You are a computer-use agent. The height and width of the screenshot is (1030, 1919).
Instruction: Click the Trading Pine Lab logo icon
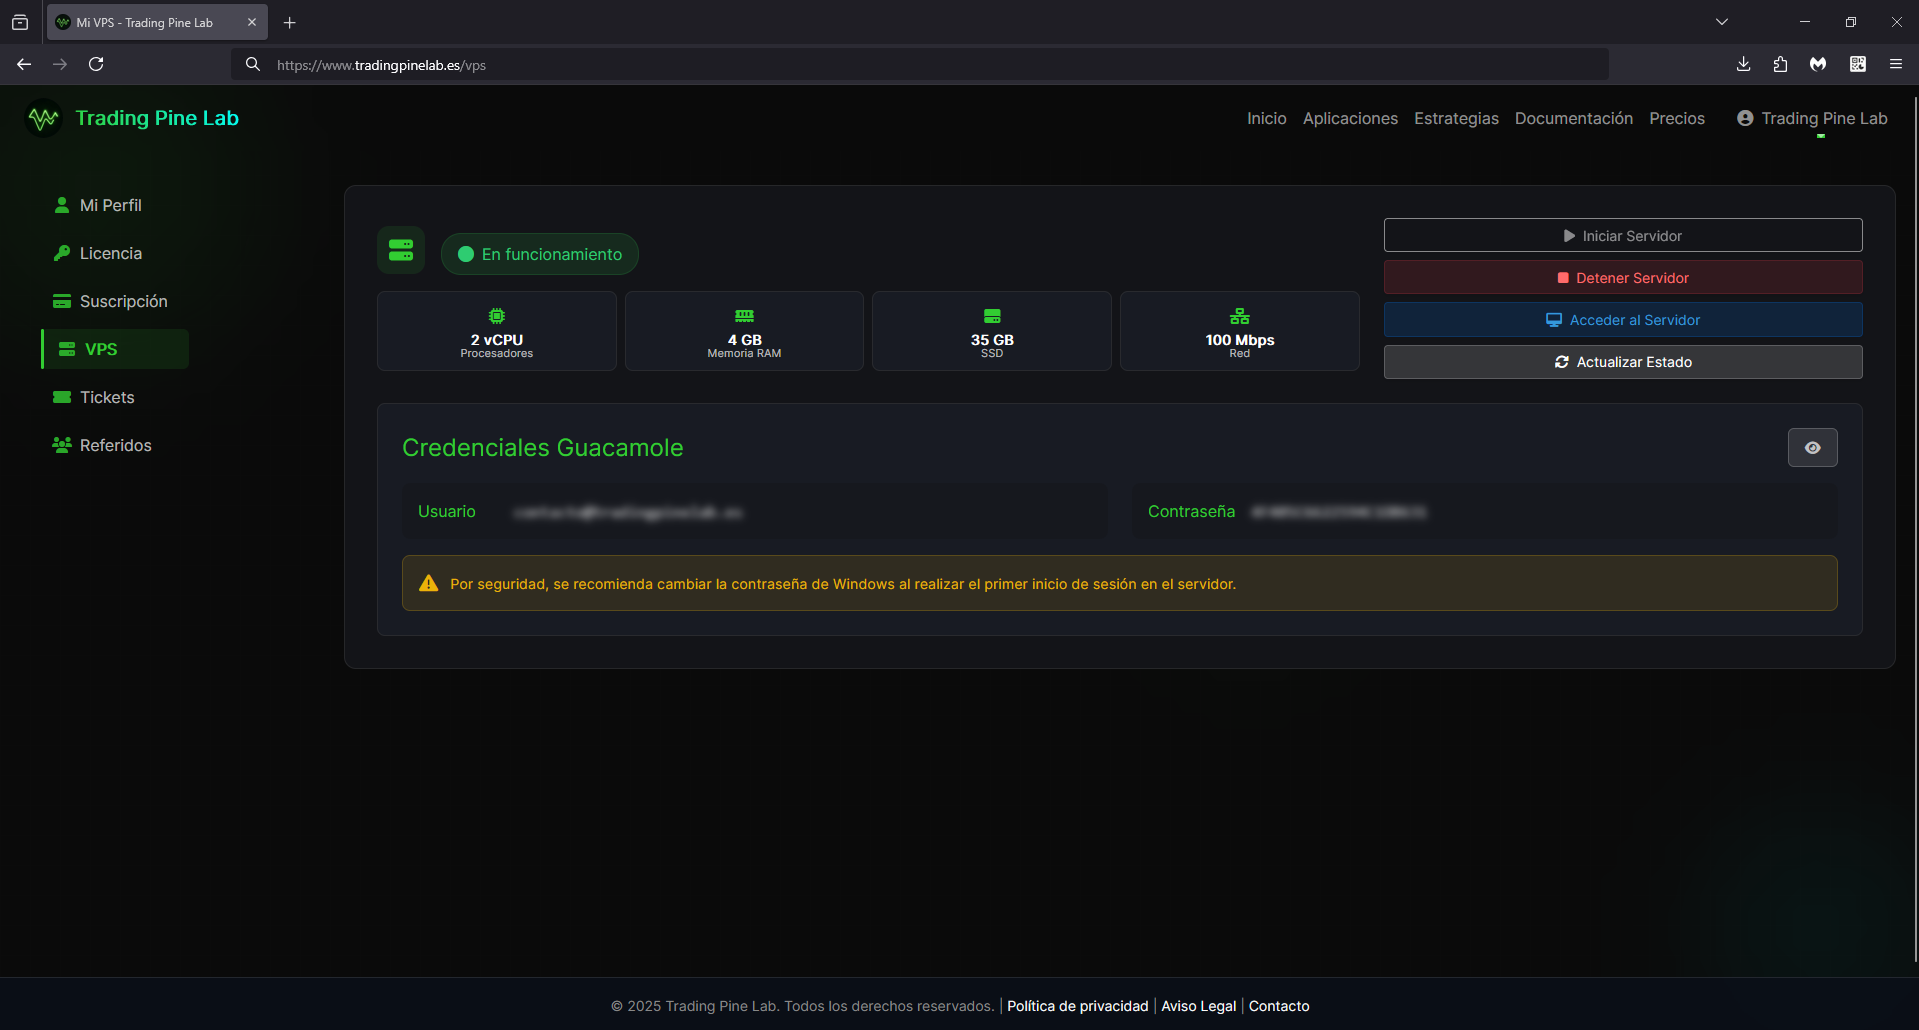click(43, 119)
